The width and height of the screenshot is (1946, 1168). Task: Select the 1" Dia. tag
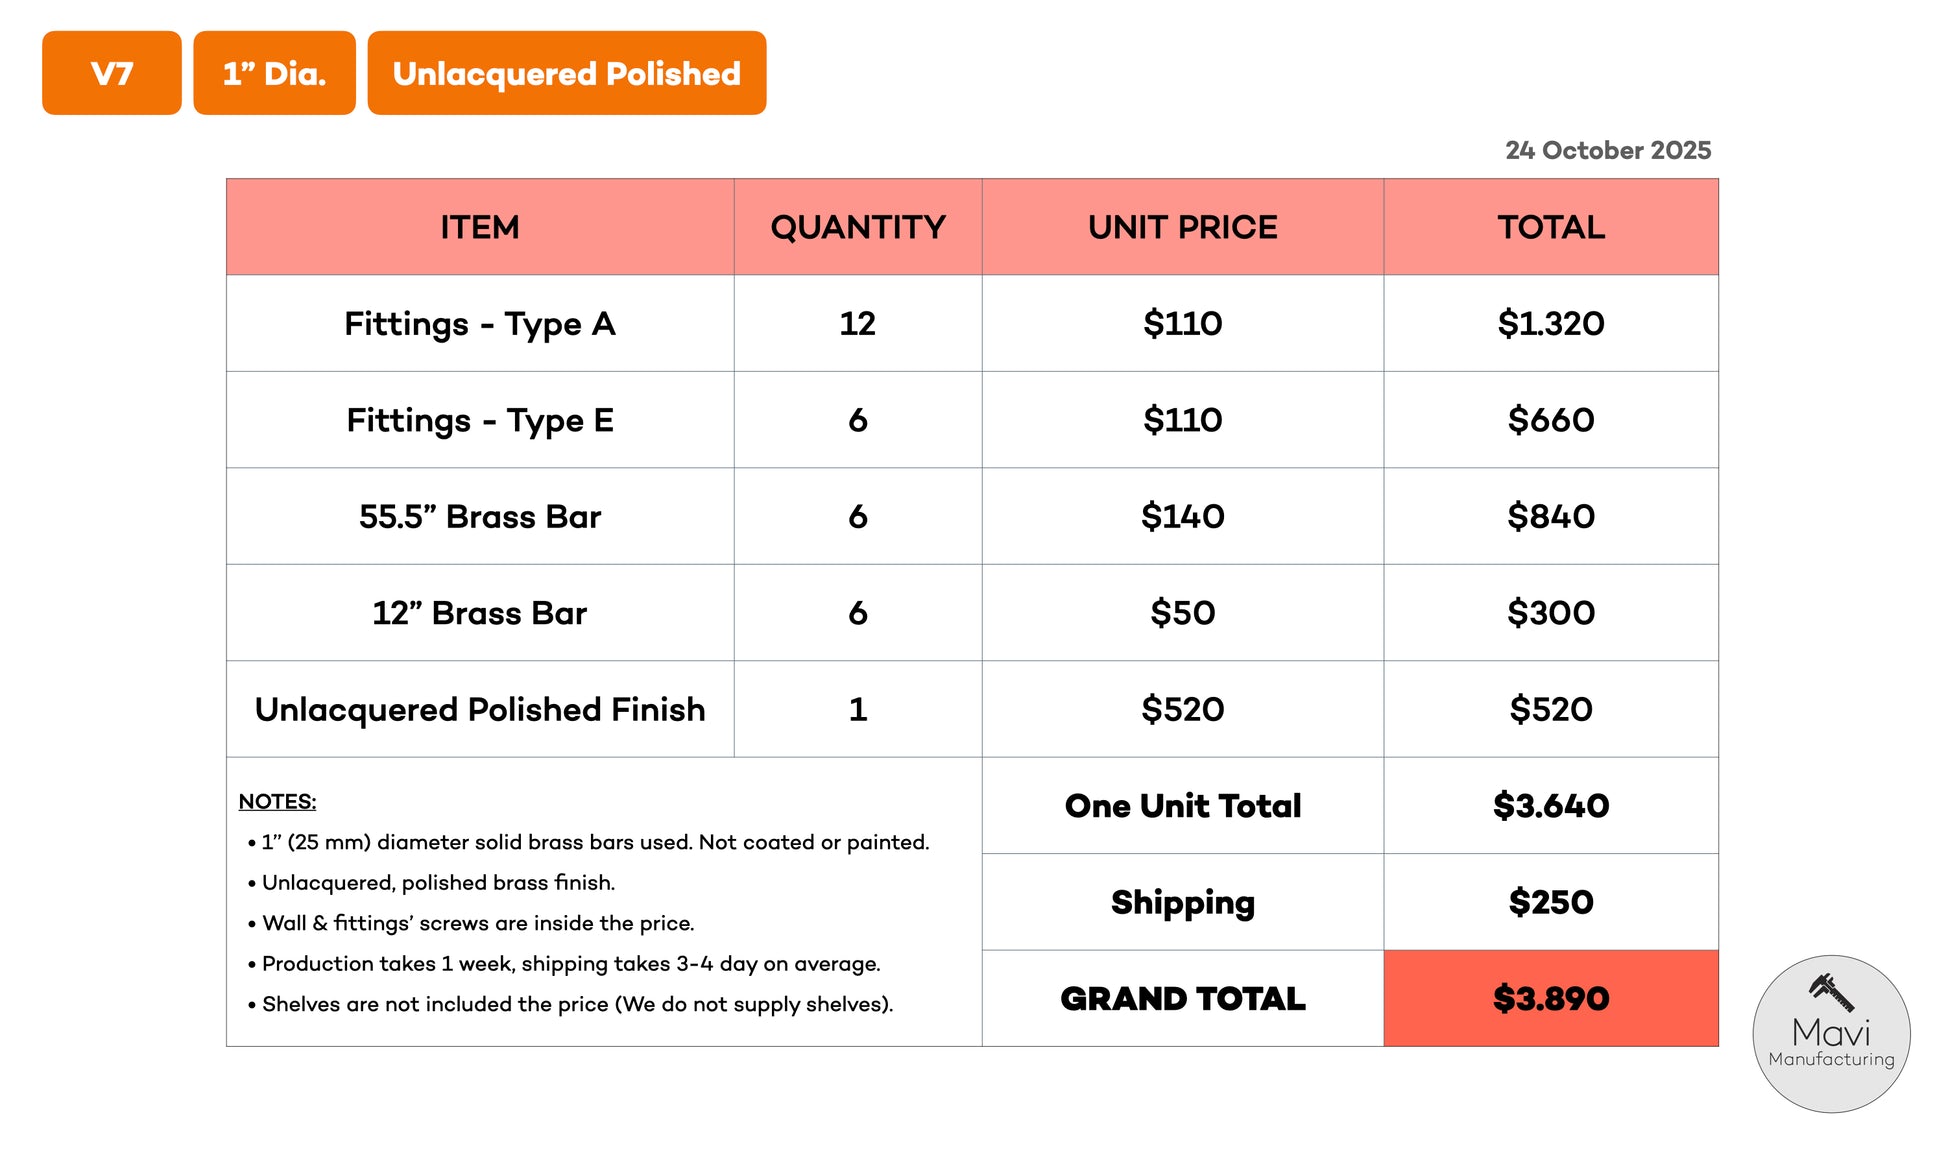pyautogui.click(x=274, y=73)
